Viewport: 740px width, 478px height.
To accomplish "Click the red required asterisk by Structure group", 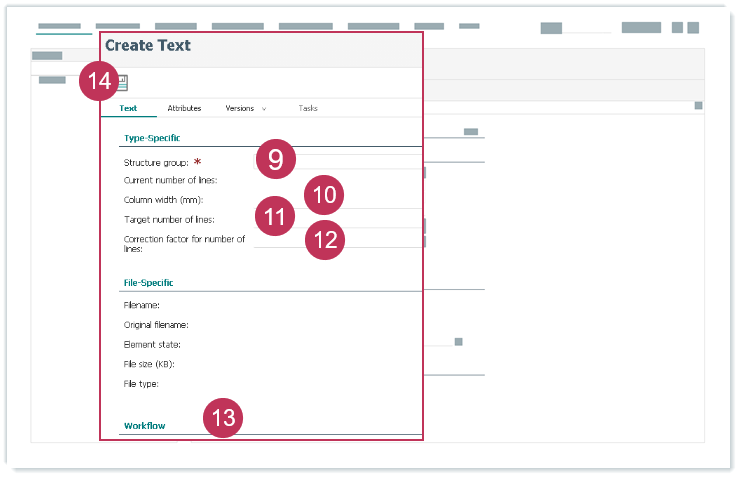I will coord(197,162).
